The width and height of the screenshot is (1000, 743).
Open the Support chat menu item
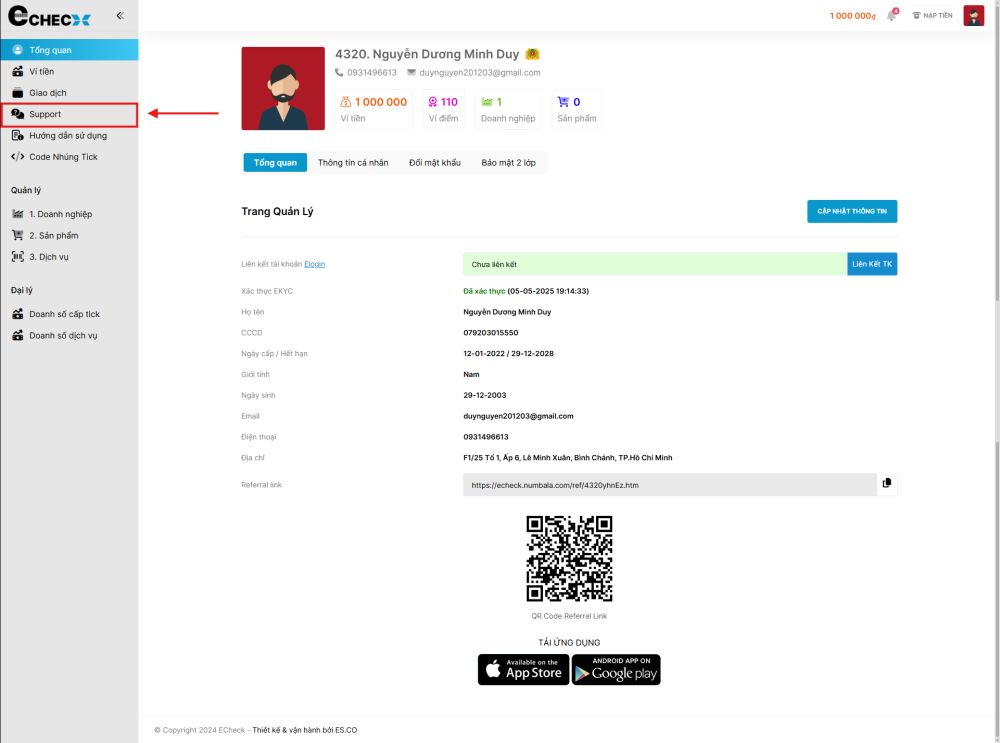pyautogui.click(x=45, y=114)
